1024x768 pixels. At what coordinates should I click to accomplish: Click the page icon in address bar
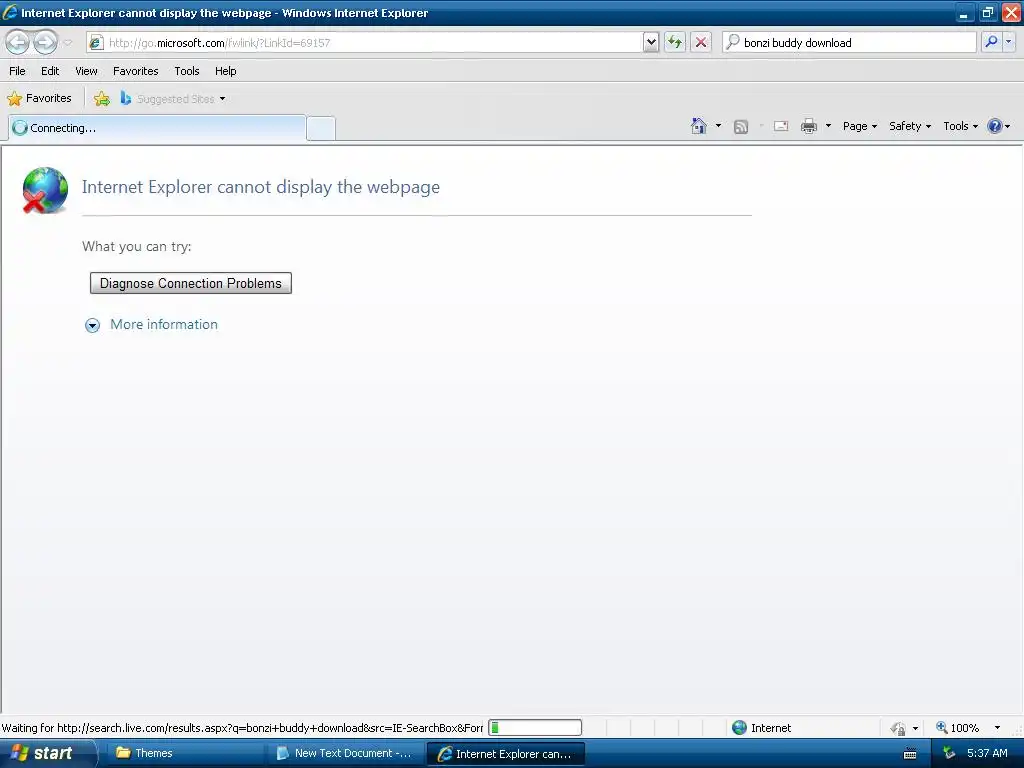click(x=97, y=42)
